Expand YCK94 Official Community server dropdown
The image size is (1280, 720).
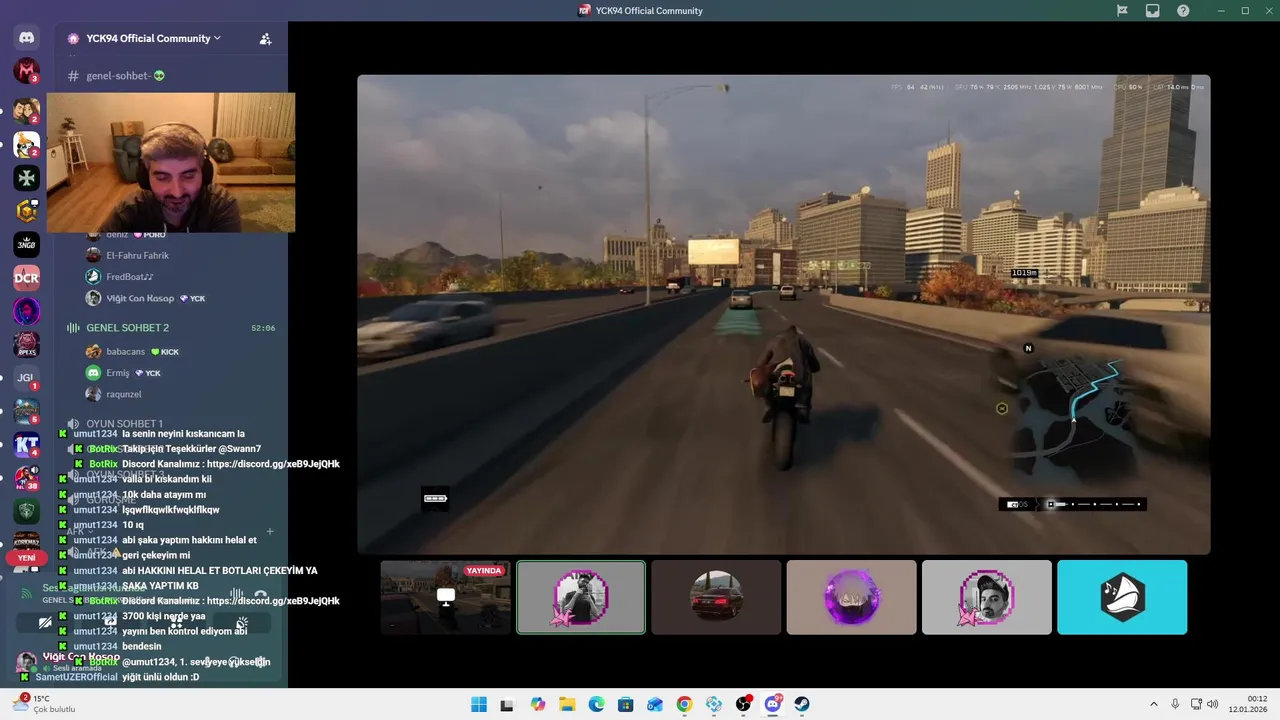coord(153,38)
